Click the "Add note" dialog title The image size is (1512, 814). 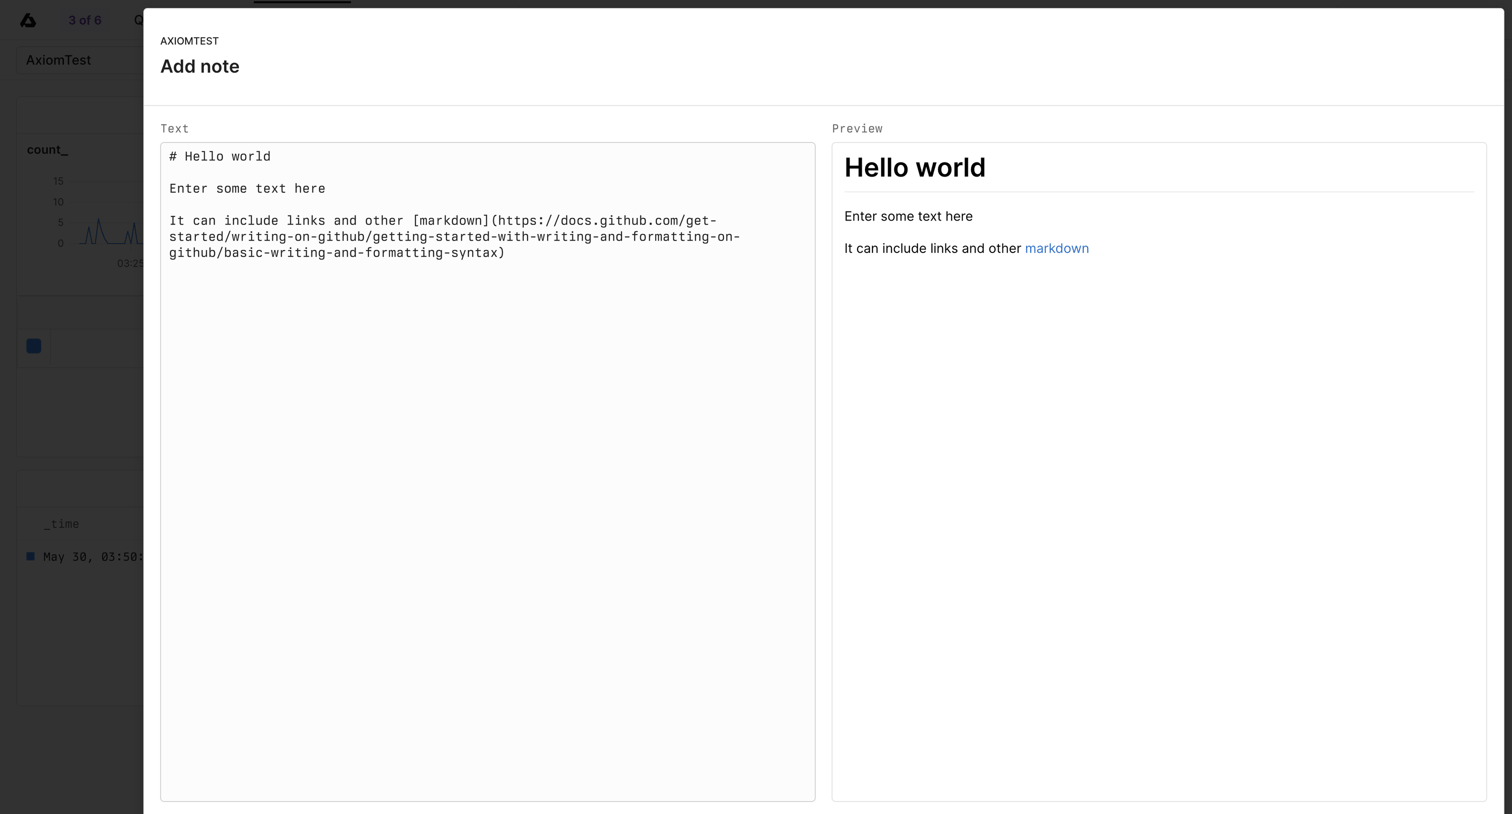pyautogui.click(x=200, y=67)
